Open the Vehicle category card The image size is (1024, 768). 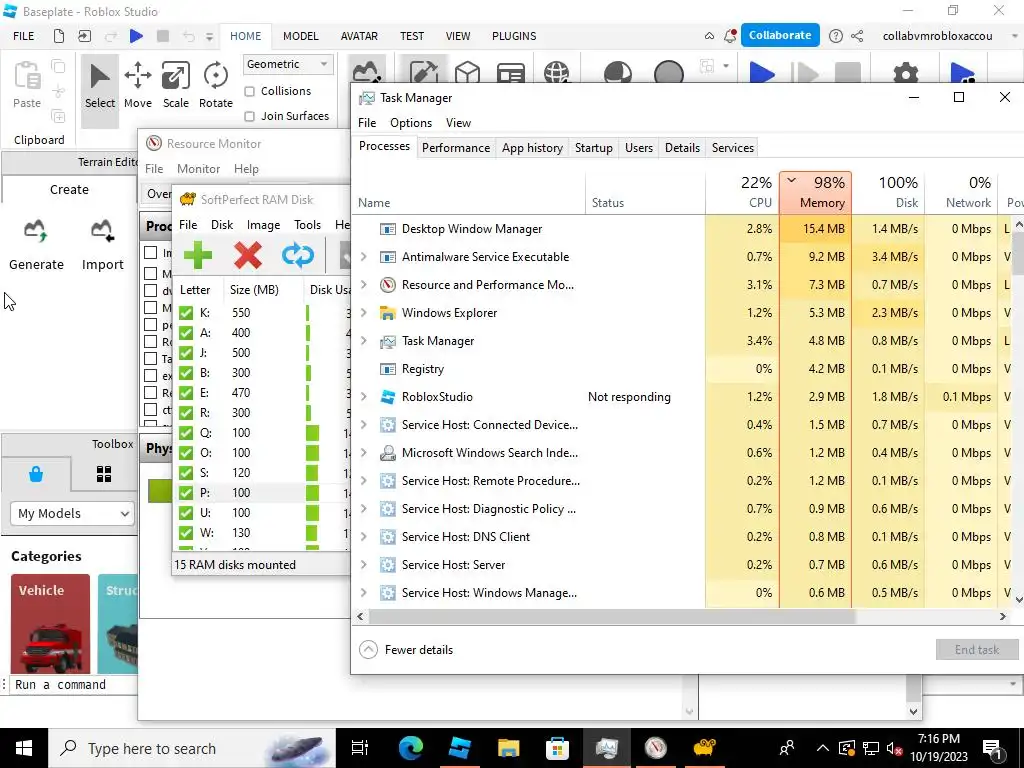click(50, 624)
